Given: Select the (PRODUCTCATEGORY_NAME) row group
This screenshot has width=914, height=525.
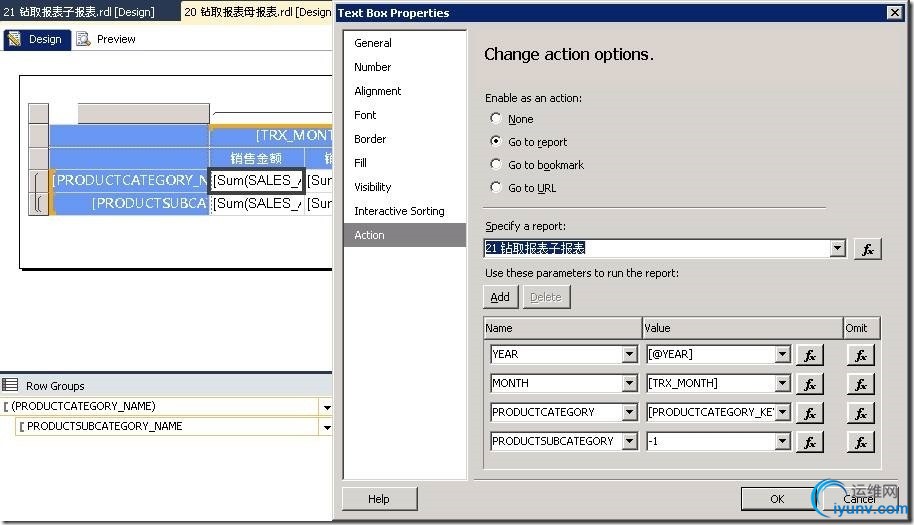Looking at the screenshot, I should [x=161, y=407].
